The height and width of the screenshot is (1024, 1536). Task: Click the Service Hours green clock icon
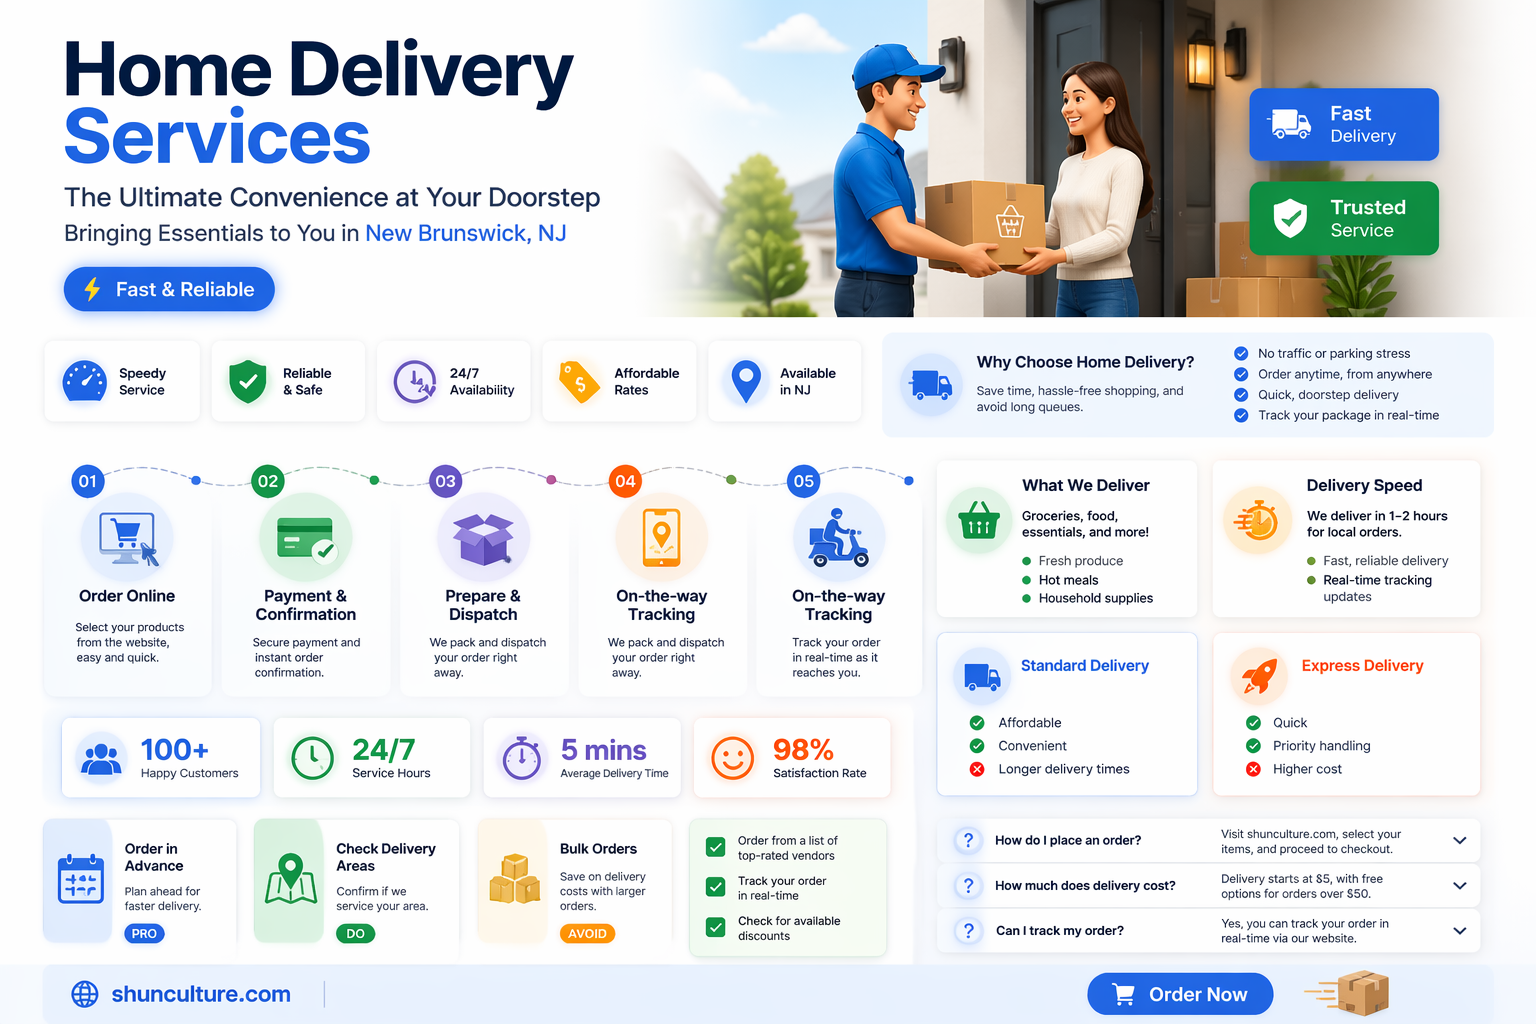pos(312,759)
